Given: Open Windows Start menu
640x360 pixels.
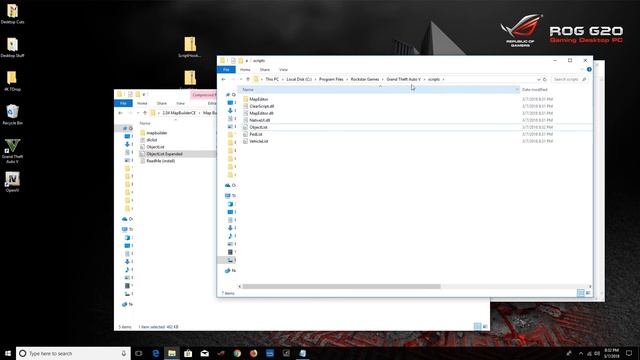Looking at the screenshot, I should [8, 353].
